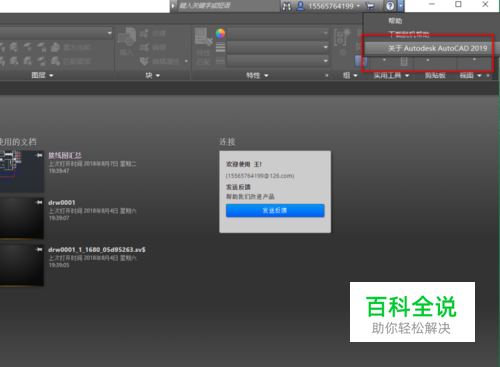
Task: Open recent file drw0001
Action: (62, 202)
